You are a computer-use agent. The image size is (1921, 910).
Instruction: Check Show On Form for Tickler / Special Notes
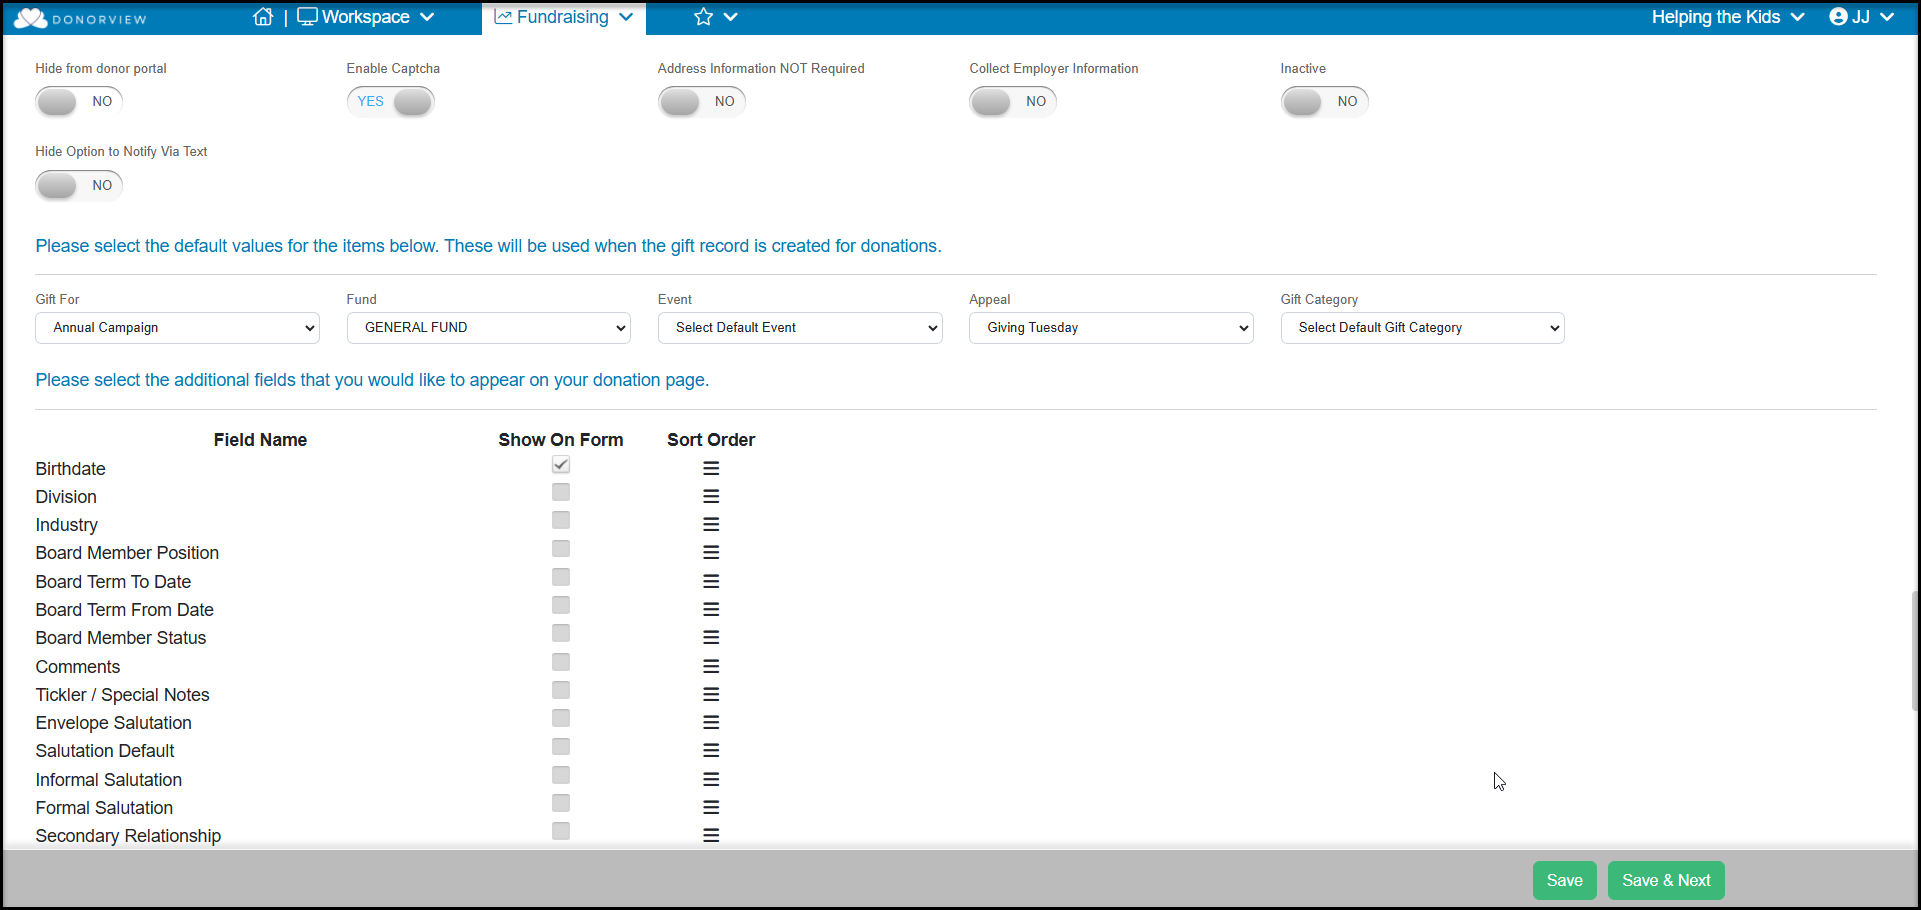[561, 690]
